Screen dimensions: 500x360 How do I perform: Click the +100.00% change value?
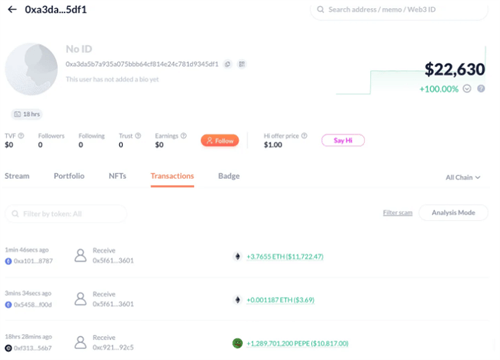pyautogui.click(x=439, y=89)
